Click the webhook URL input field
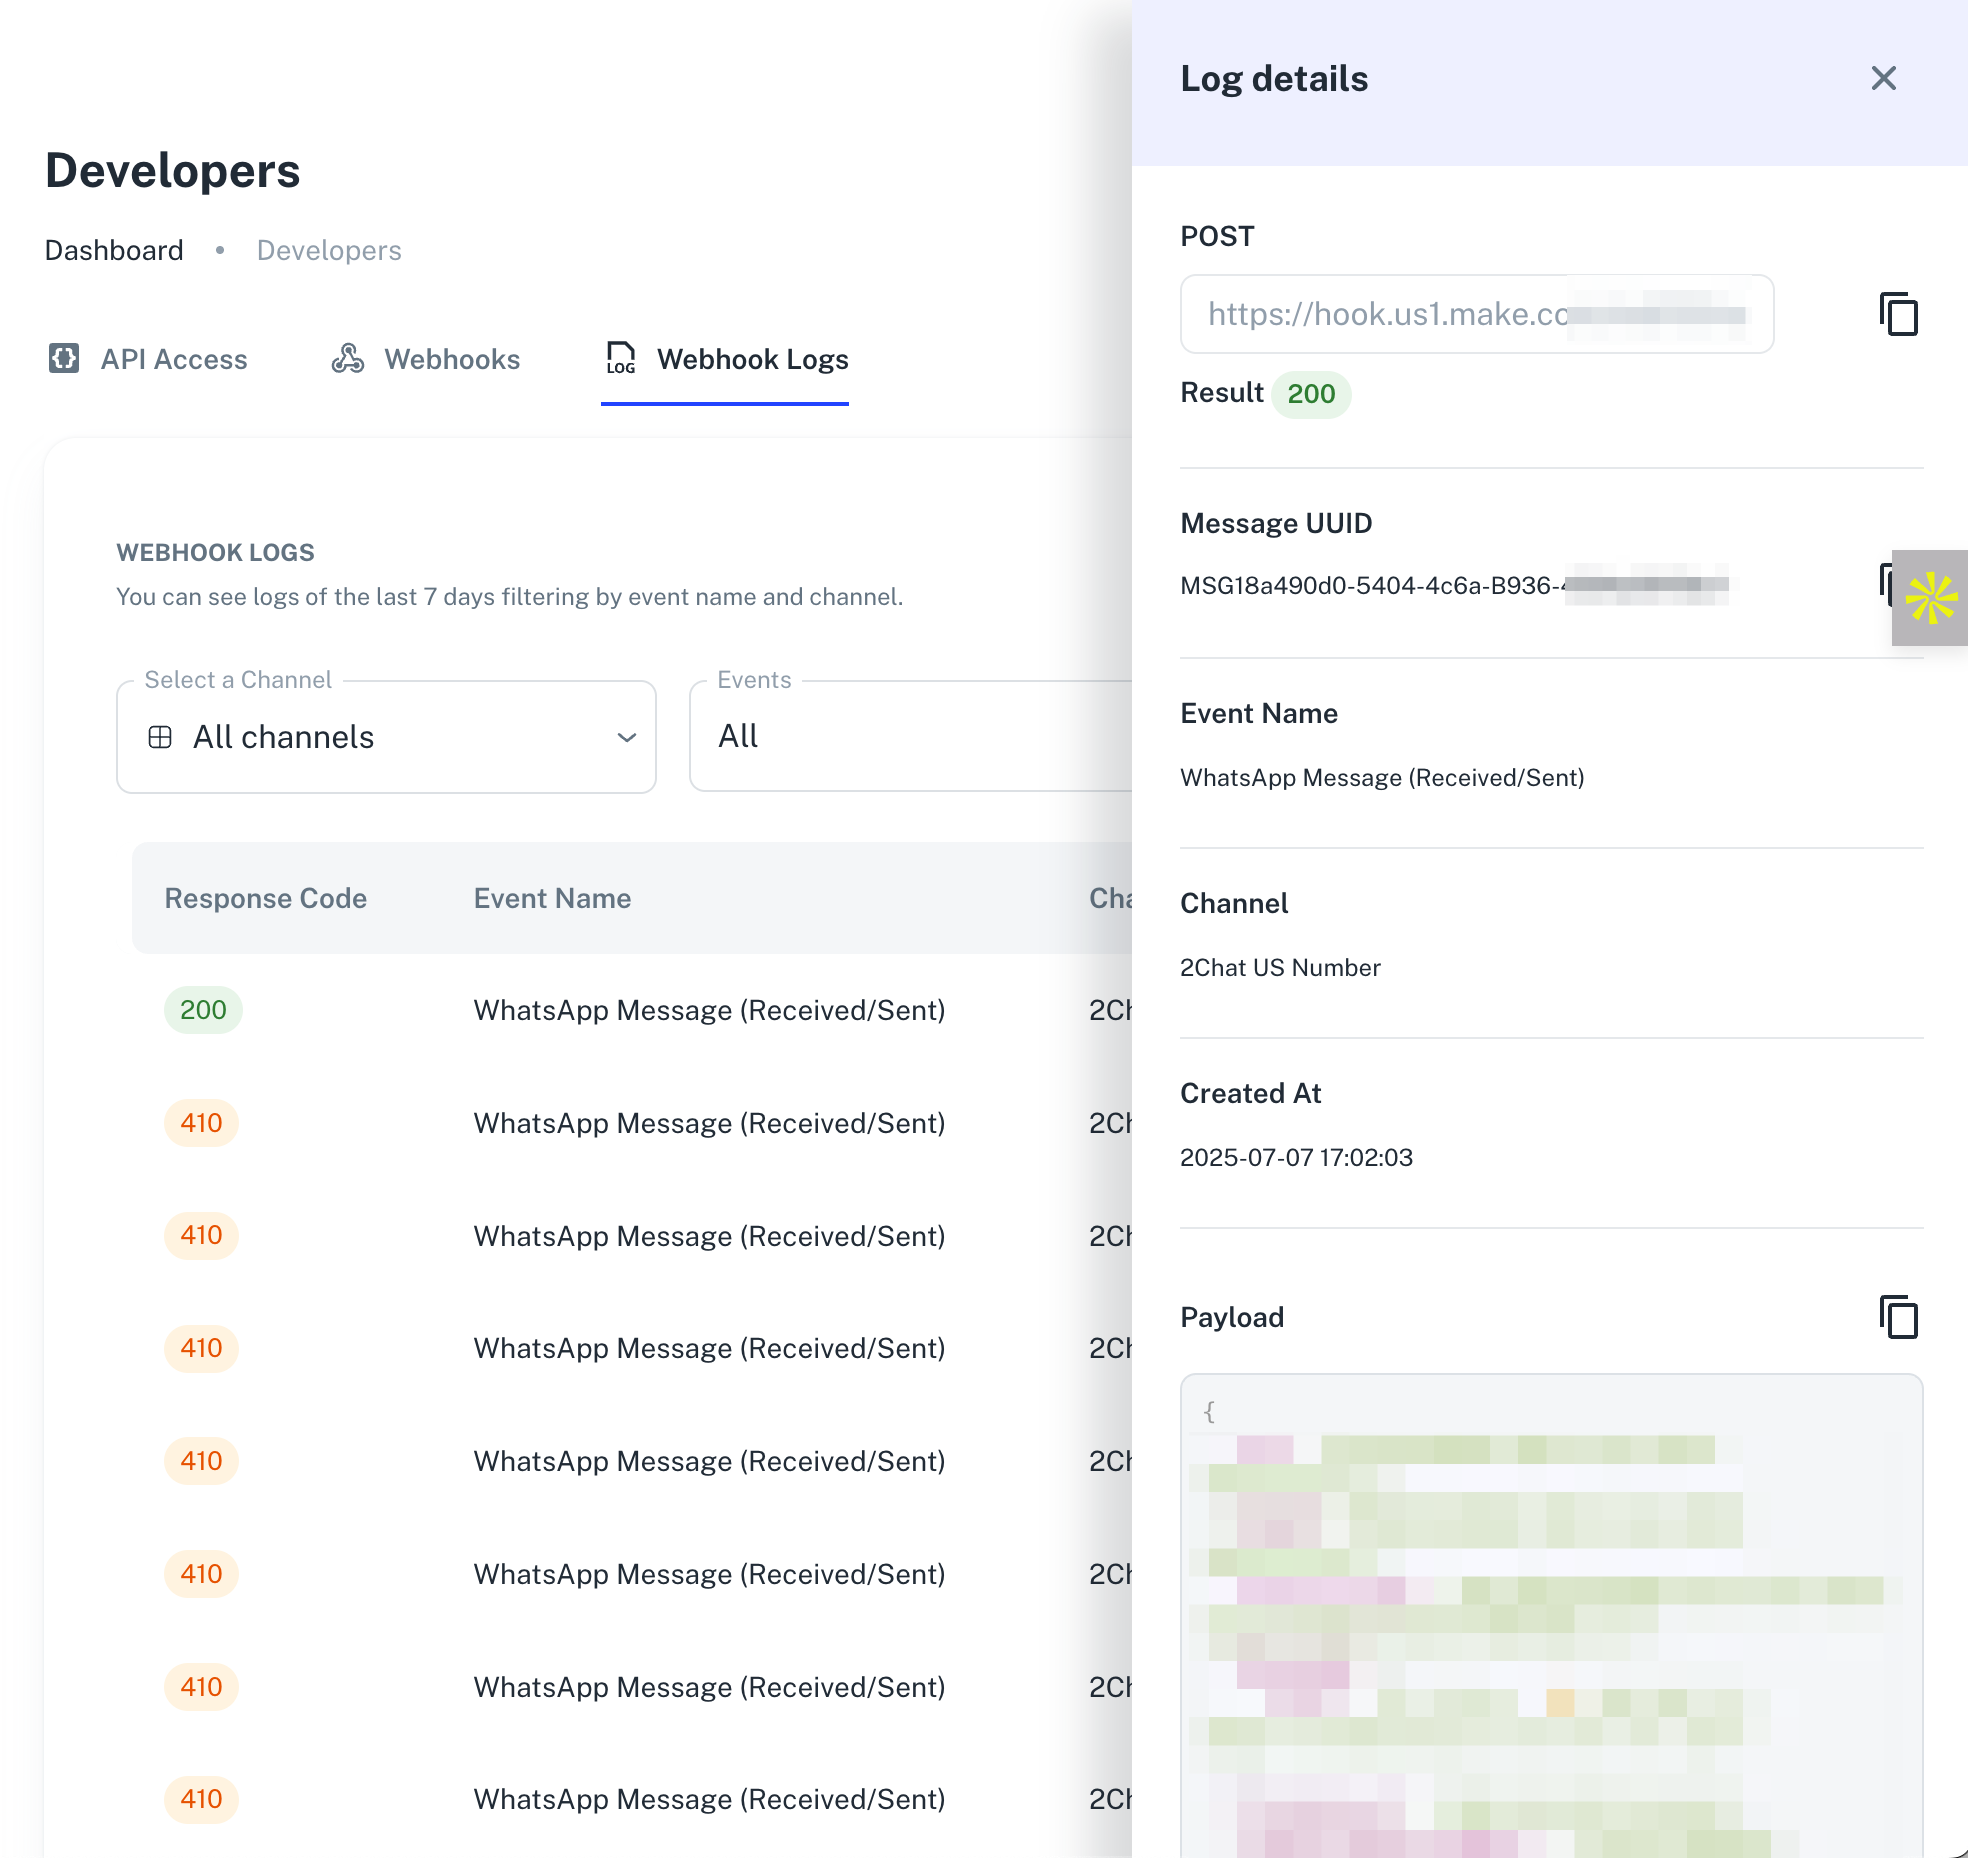This screenshot has height=1858, width=1968. (x=1477, y=314)
